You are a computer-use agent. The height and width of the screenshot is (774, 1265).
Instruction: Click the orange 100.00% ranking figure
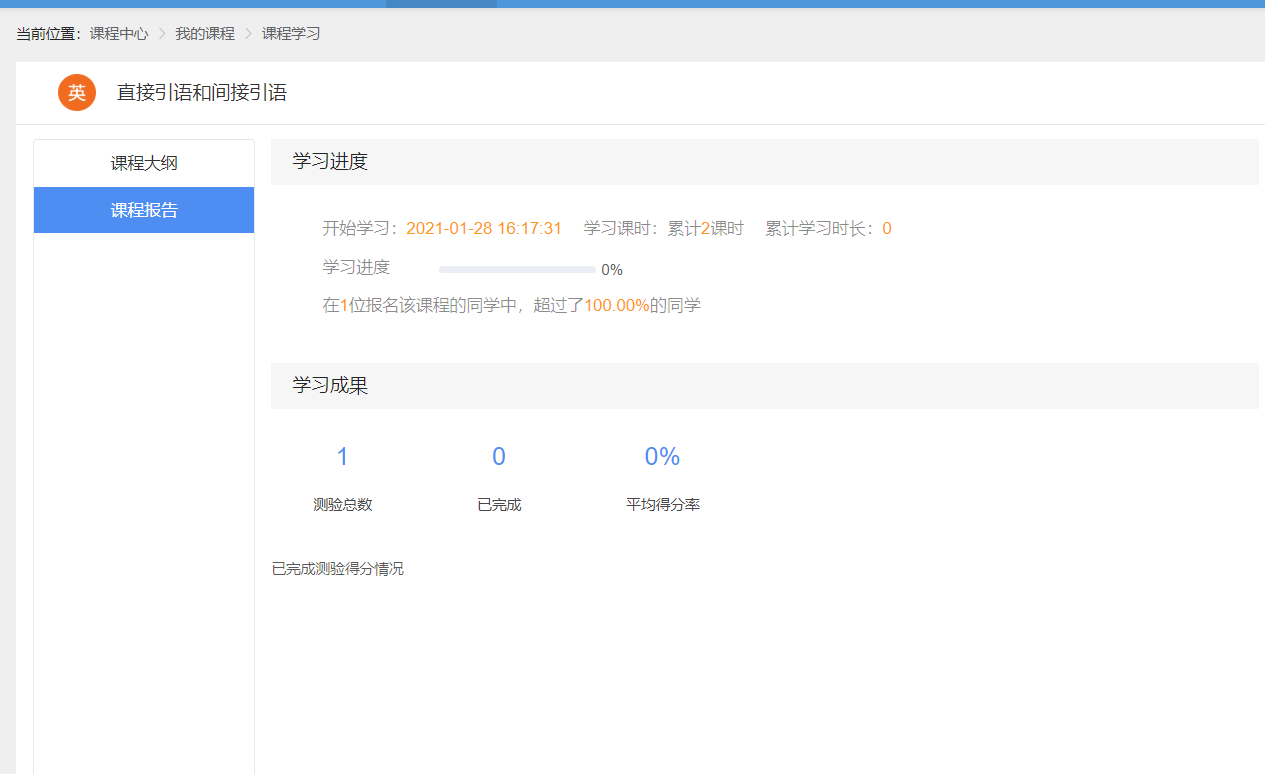617,306
